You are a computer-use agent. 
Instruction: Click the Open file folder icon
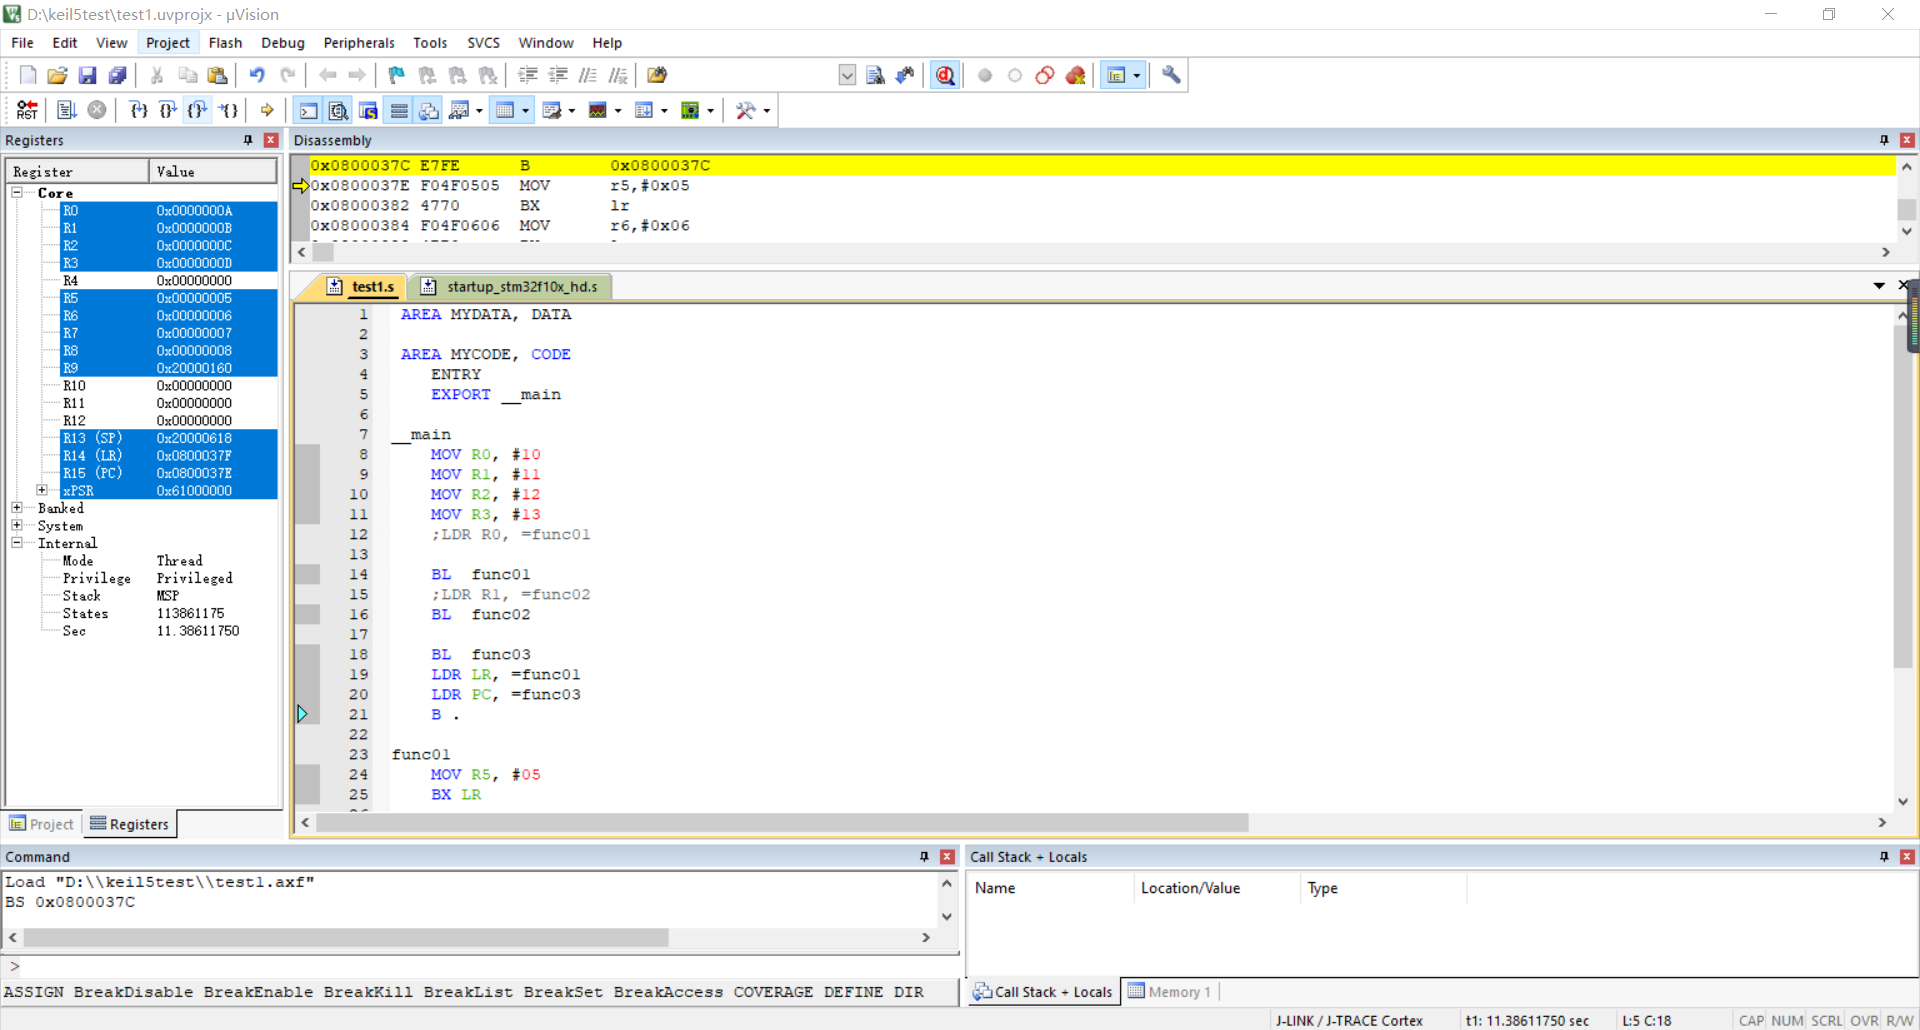(57, 75)
